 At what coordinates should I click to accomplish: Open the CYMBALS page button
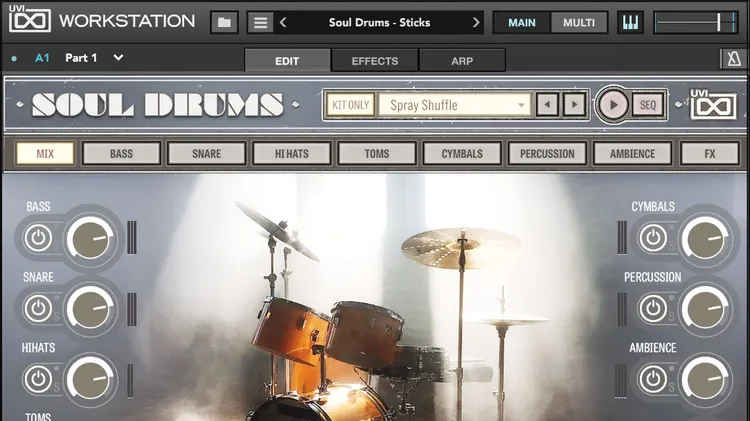coord(462,154)
